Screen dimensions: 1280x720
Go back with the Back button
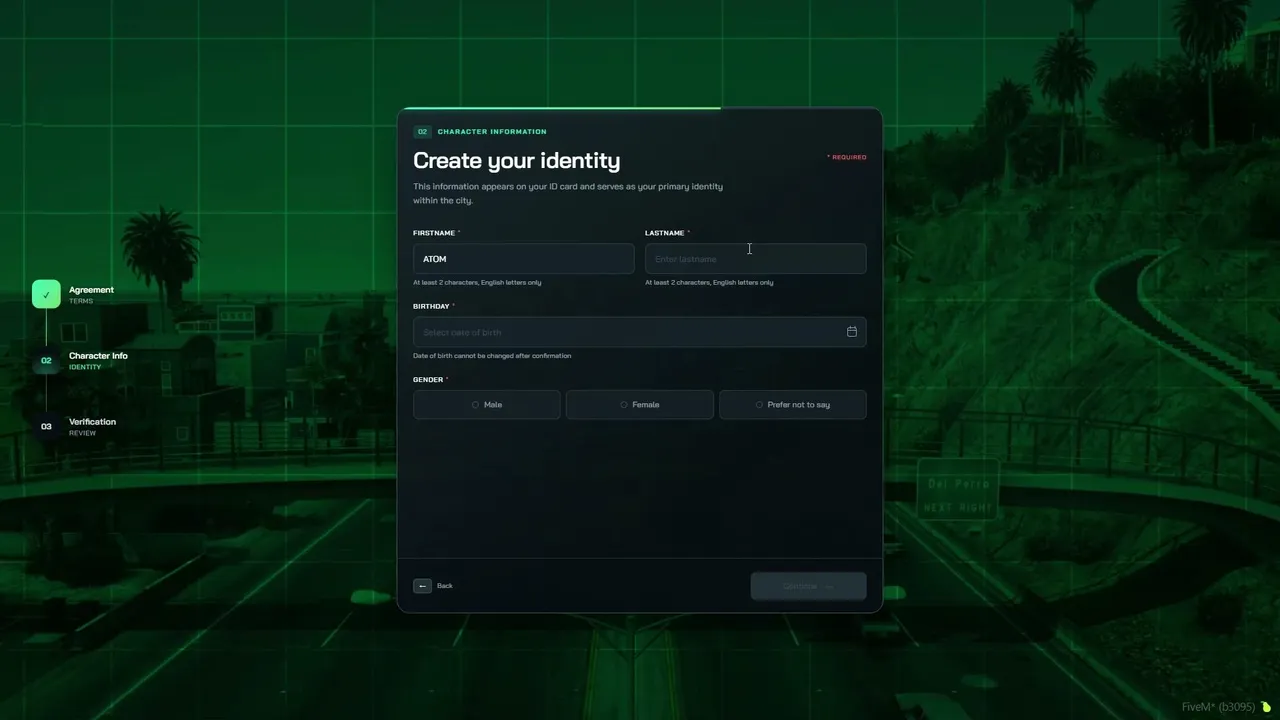tap(433, 586)
